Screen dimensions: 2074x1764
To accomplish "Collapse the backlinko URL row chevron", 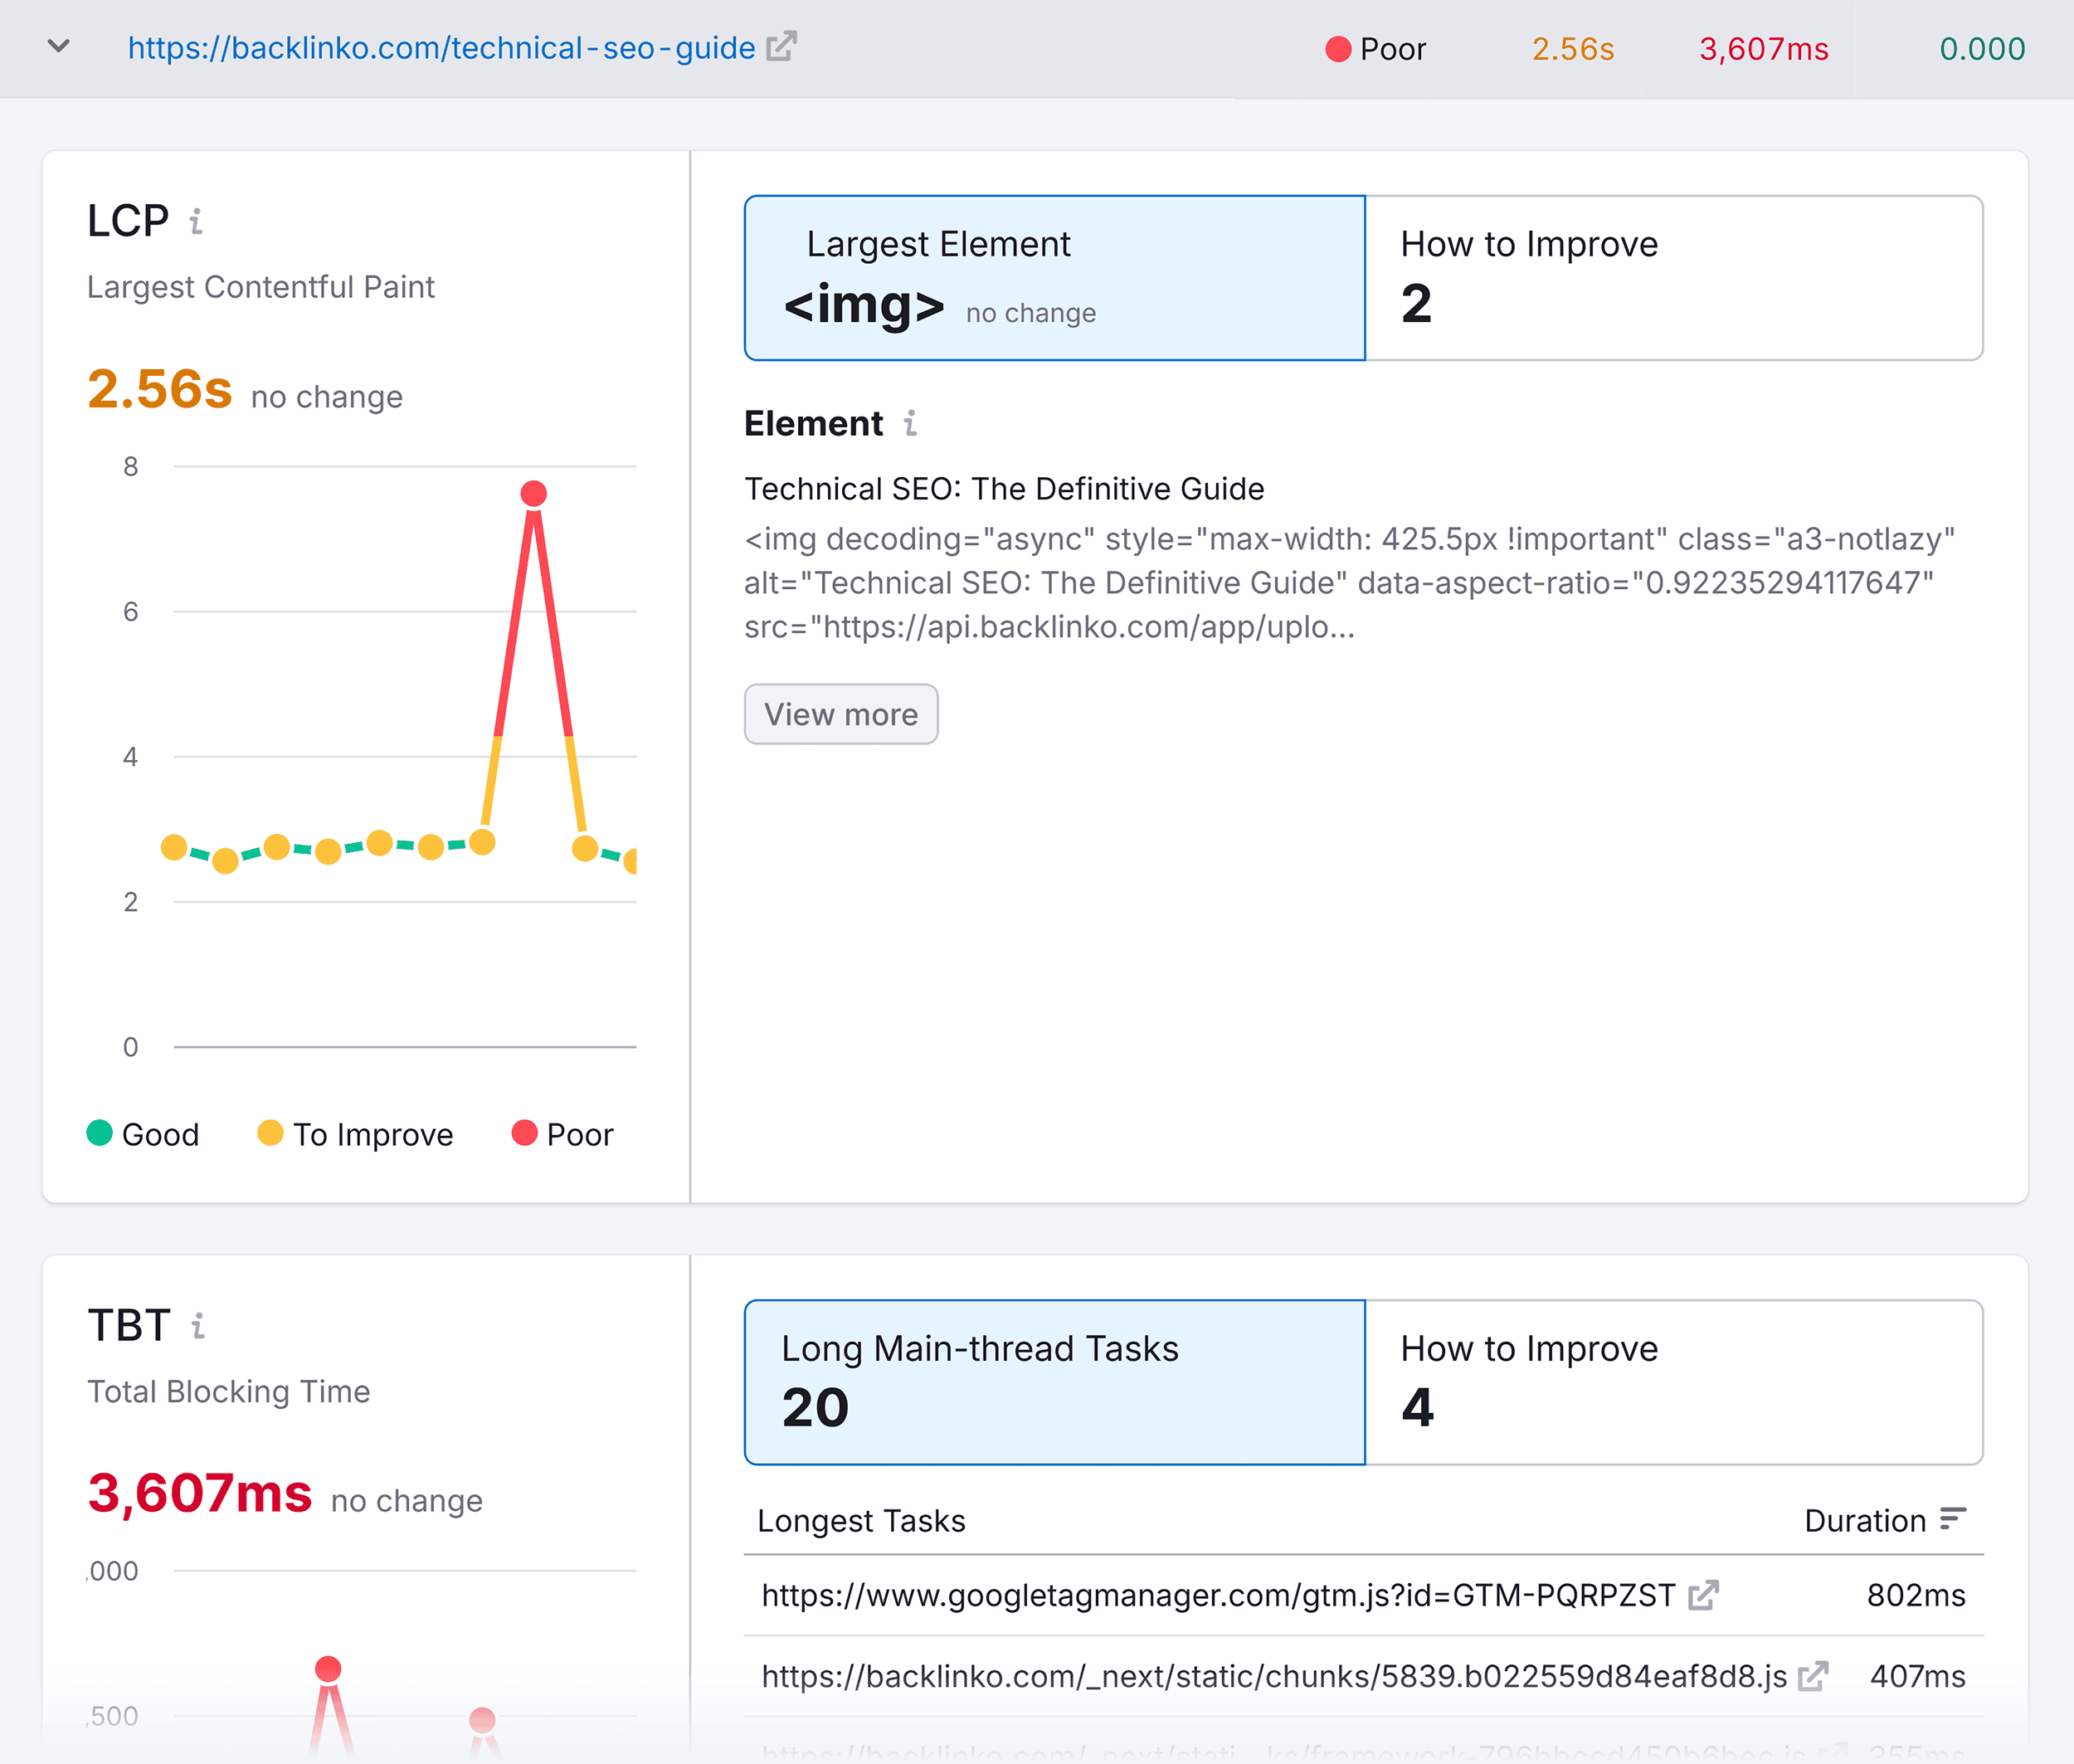I will coord(59,46).
